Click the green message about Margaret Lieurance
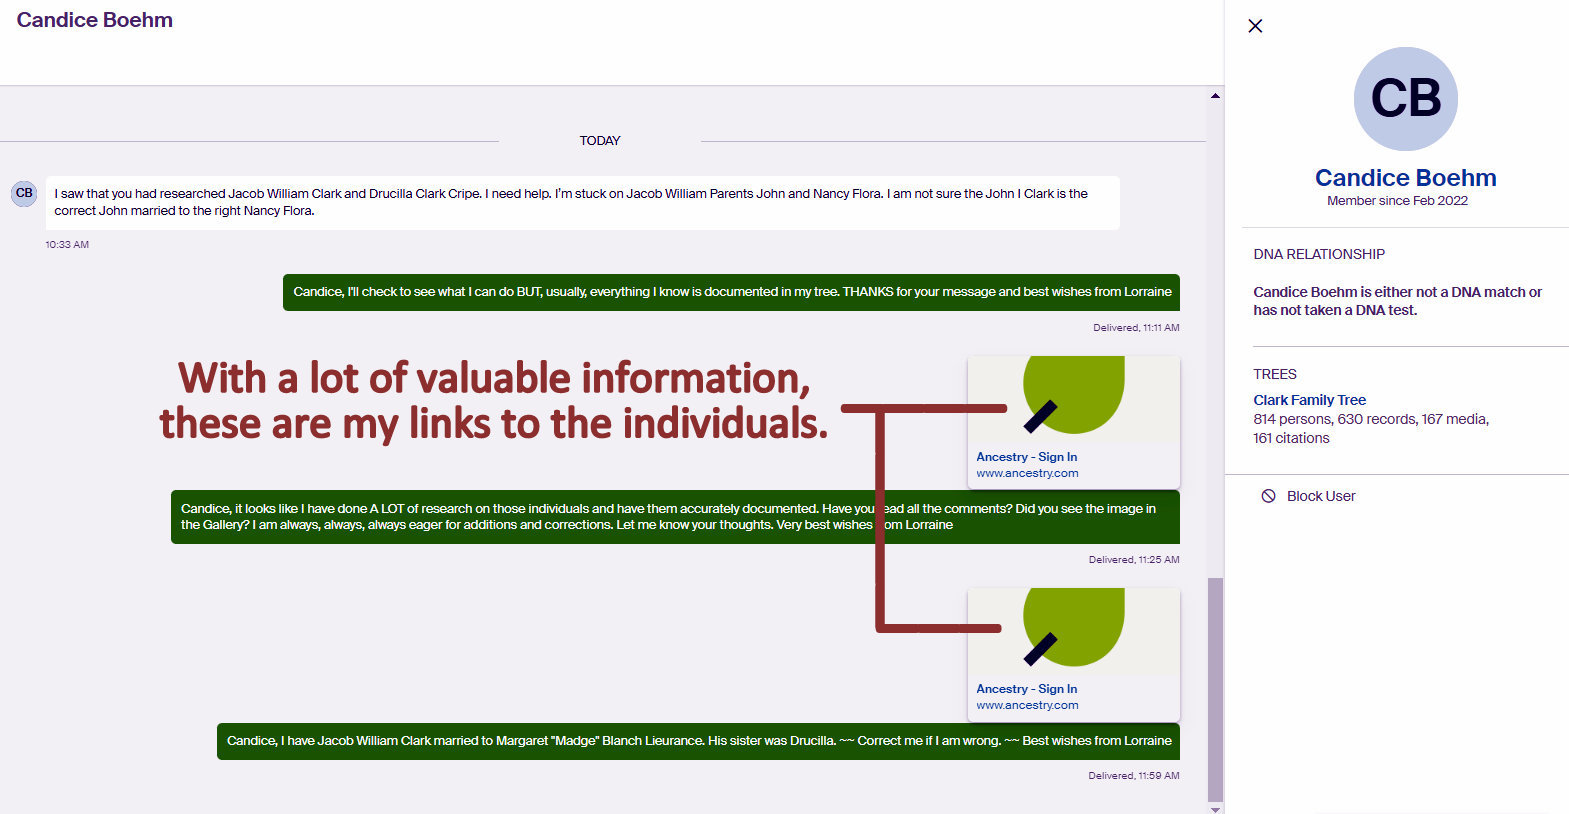The width and height of the screenshot is (1569, 814). pyautogui.click(x=698, y=741)
